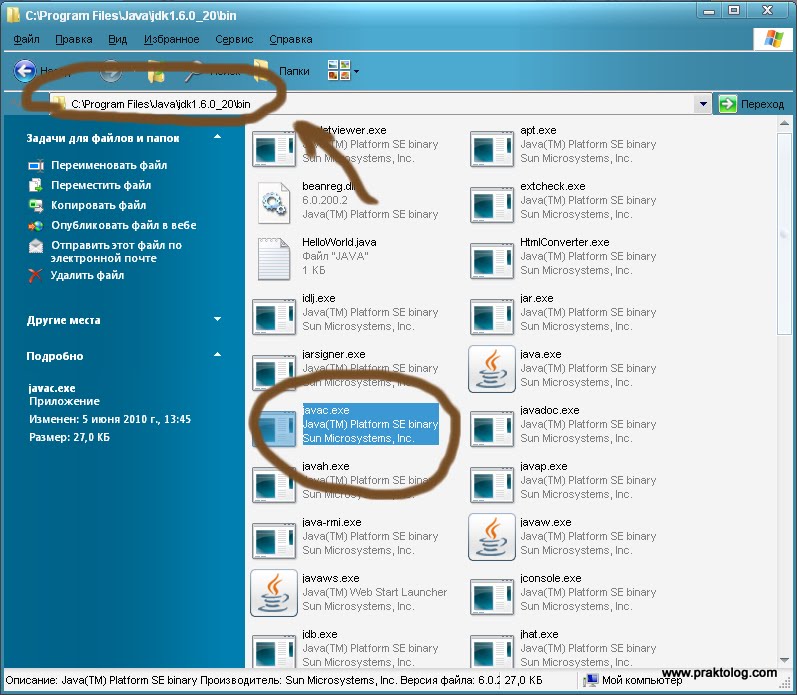
Task: Select the beanreg.dll gear icon
Action: point(274,203)
